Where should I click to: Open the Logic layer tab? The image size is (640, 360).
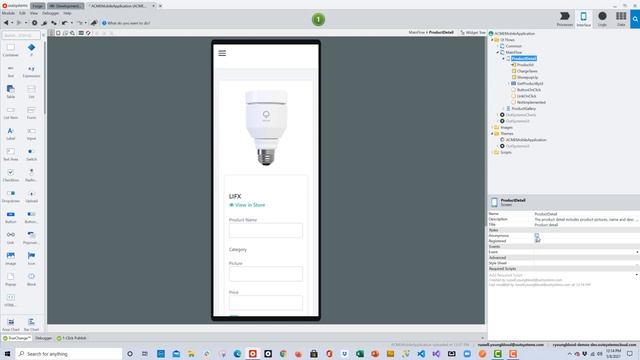(602, 19)
